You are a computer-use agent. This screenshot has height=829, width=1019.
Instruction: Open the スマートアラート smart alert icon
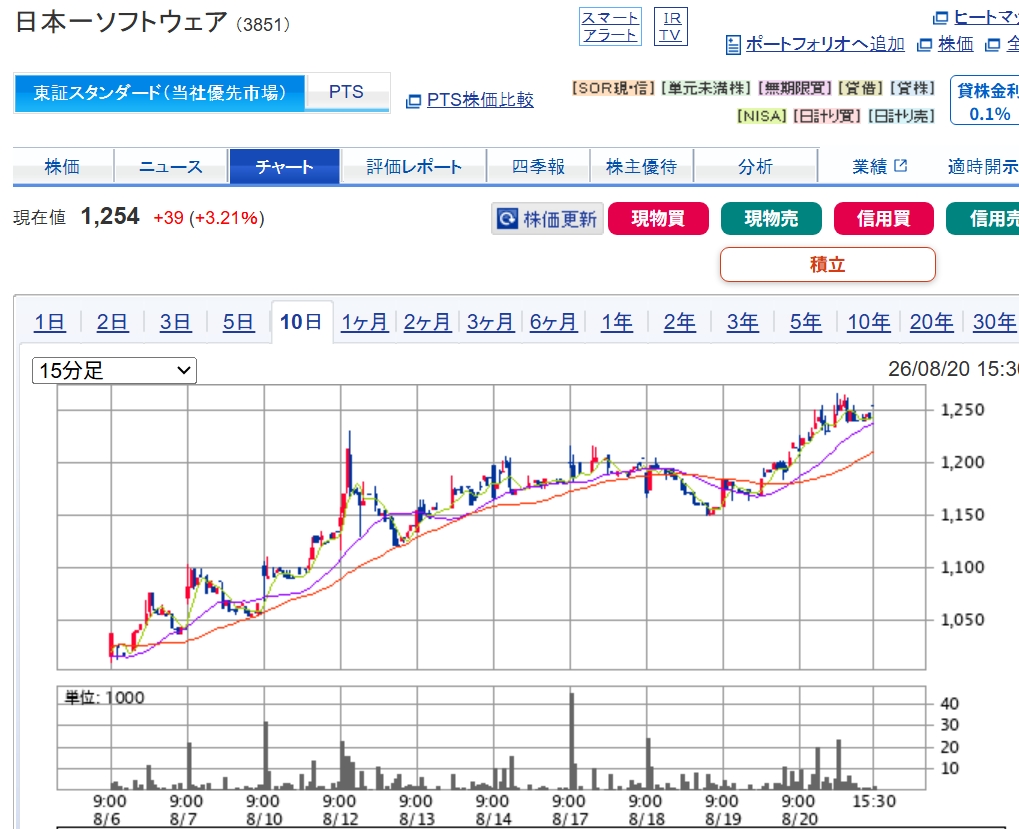(610, 27)
